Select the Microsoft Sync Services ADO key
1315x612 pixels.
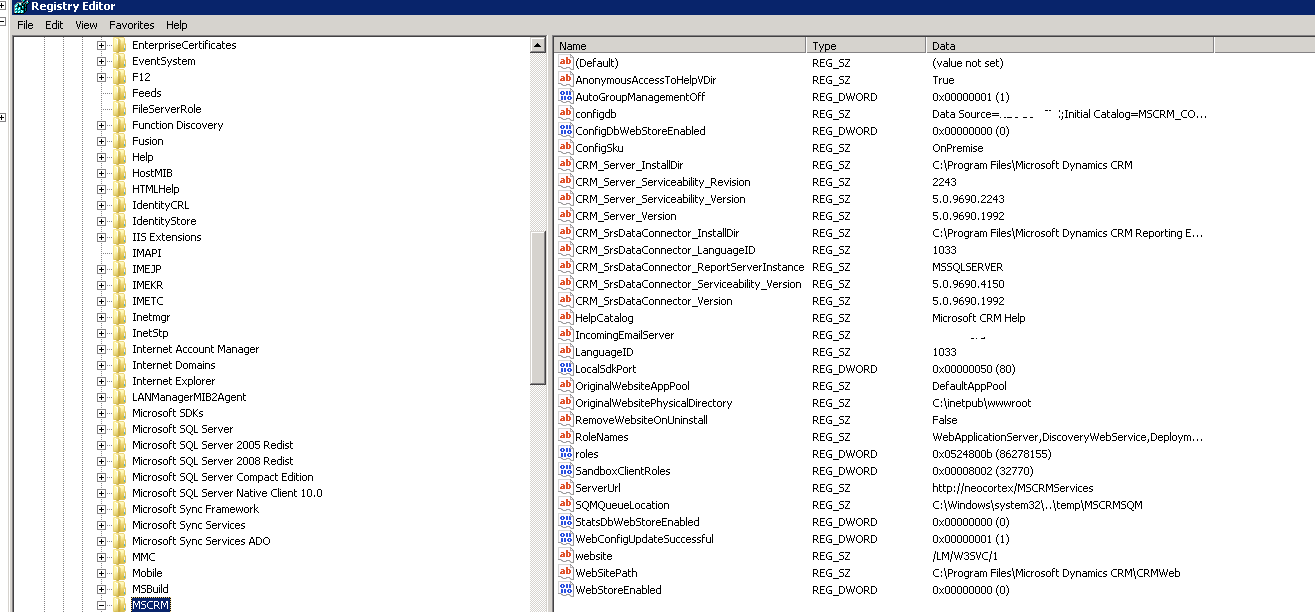202,541
